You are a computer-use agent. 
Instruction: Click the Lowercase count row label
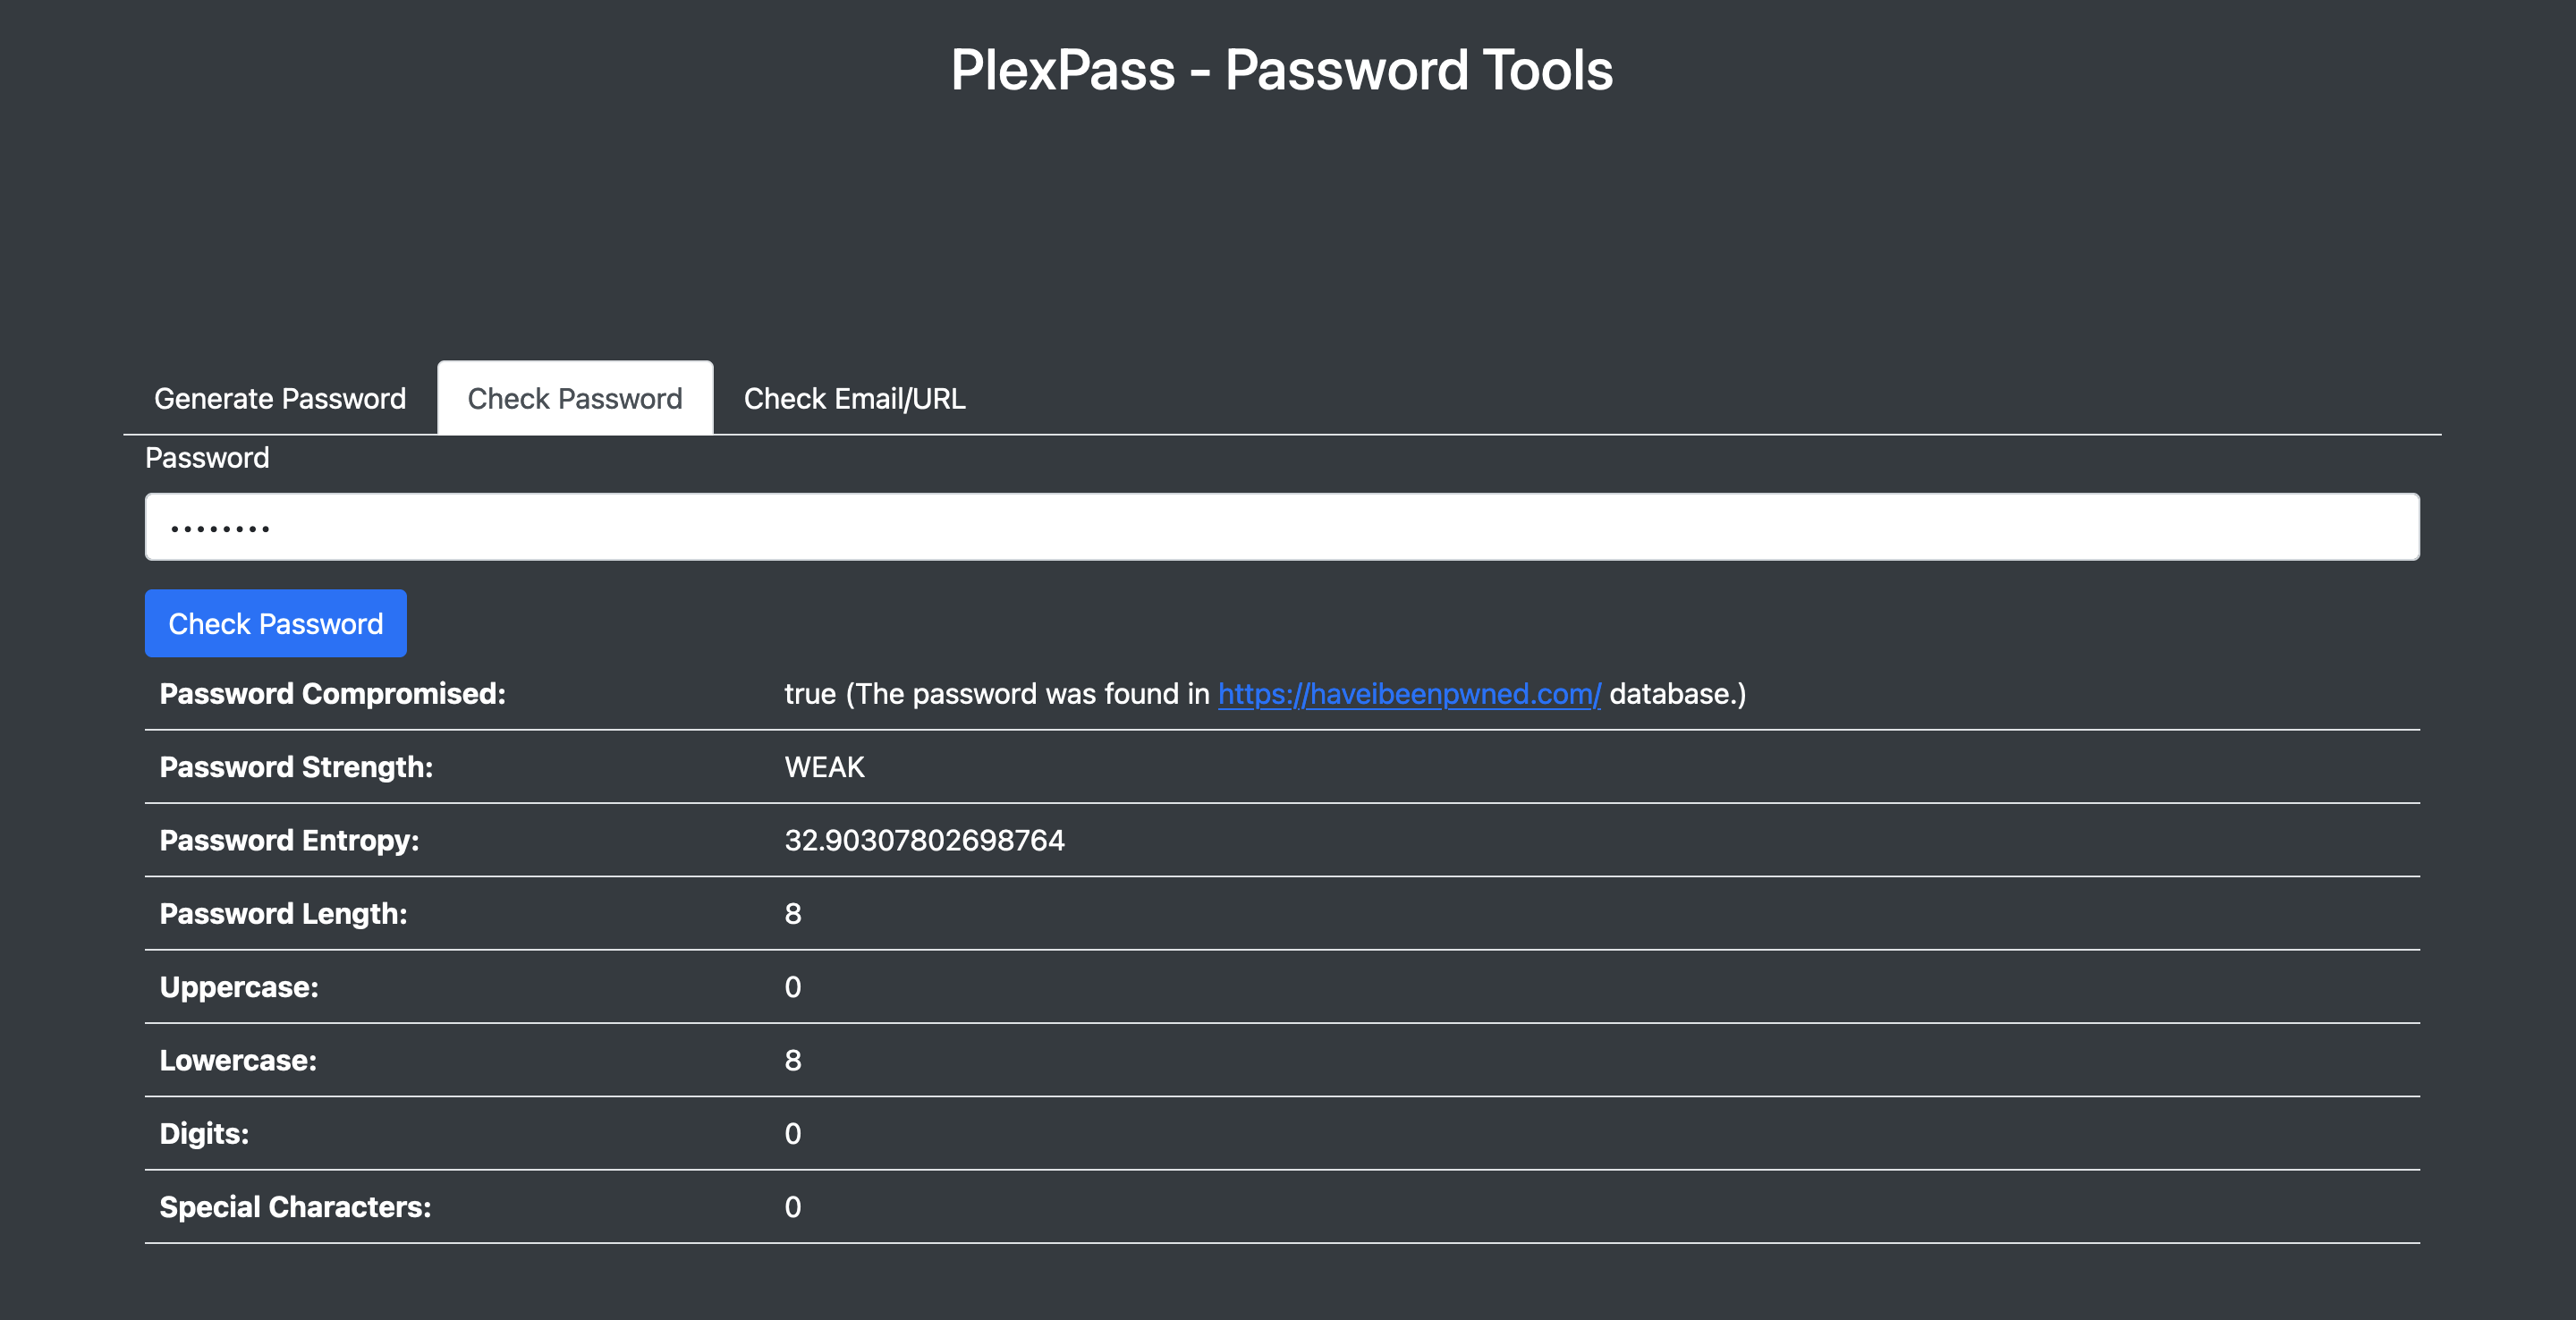pos(238,1060)
